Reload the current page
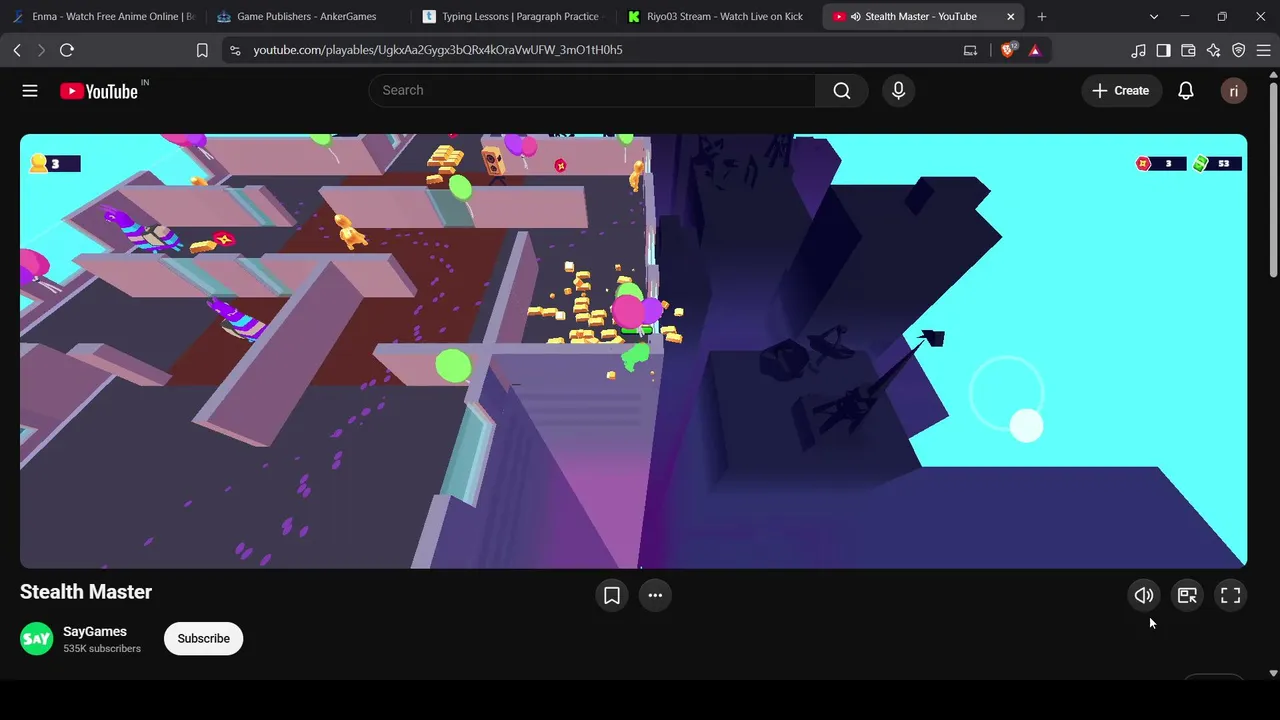 pyautogui.click(x=67, y=50)
